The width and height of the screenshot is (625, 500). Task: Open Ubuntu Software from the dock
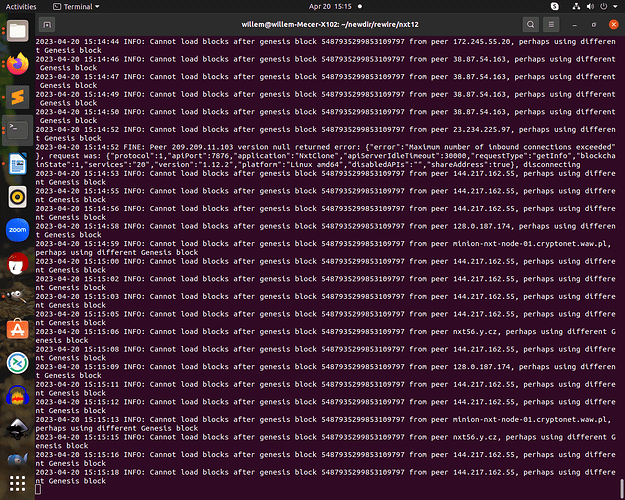pyautogui.click(x=18, y=329)
